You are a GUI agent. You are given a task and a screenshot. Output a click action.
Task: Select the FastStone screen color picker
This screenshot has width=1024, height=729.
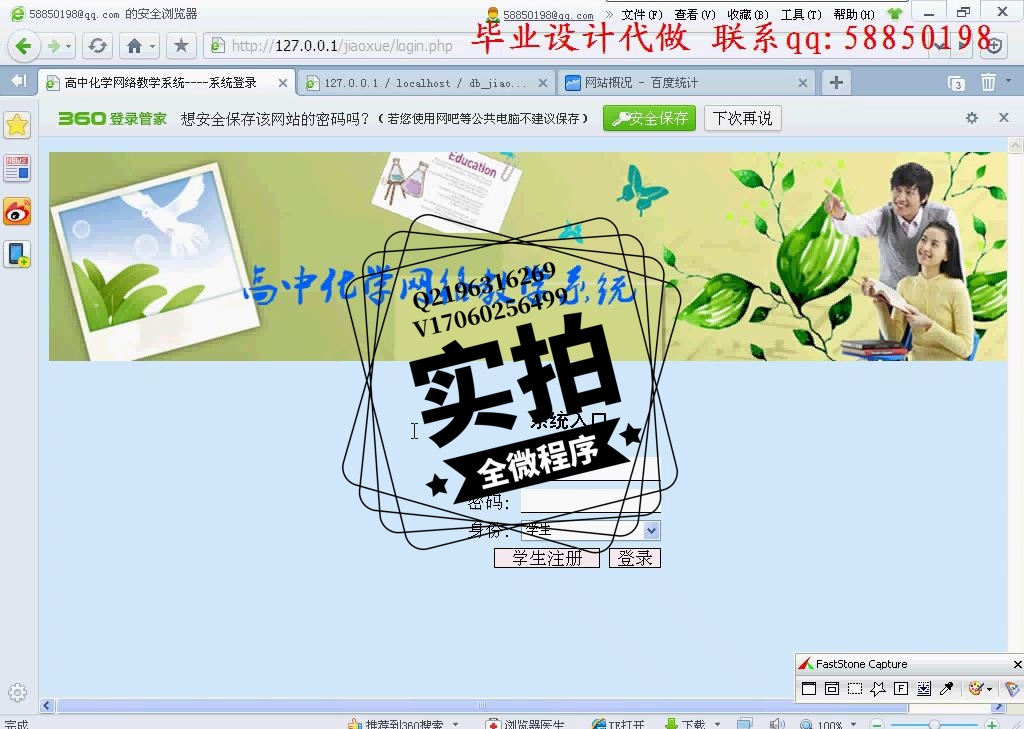tap(946, 688)
